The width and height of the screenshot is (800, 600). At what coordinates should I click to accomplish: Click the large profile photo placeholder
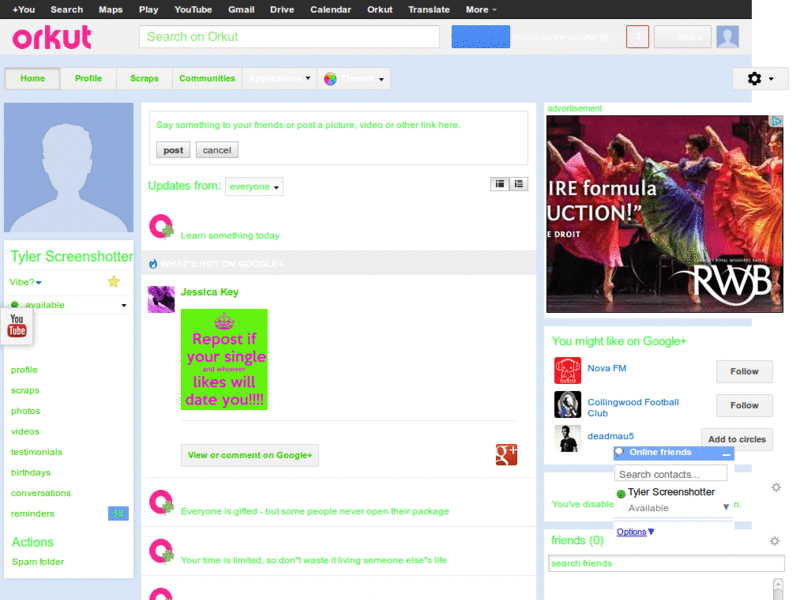point(69,167)
